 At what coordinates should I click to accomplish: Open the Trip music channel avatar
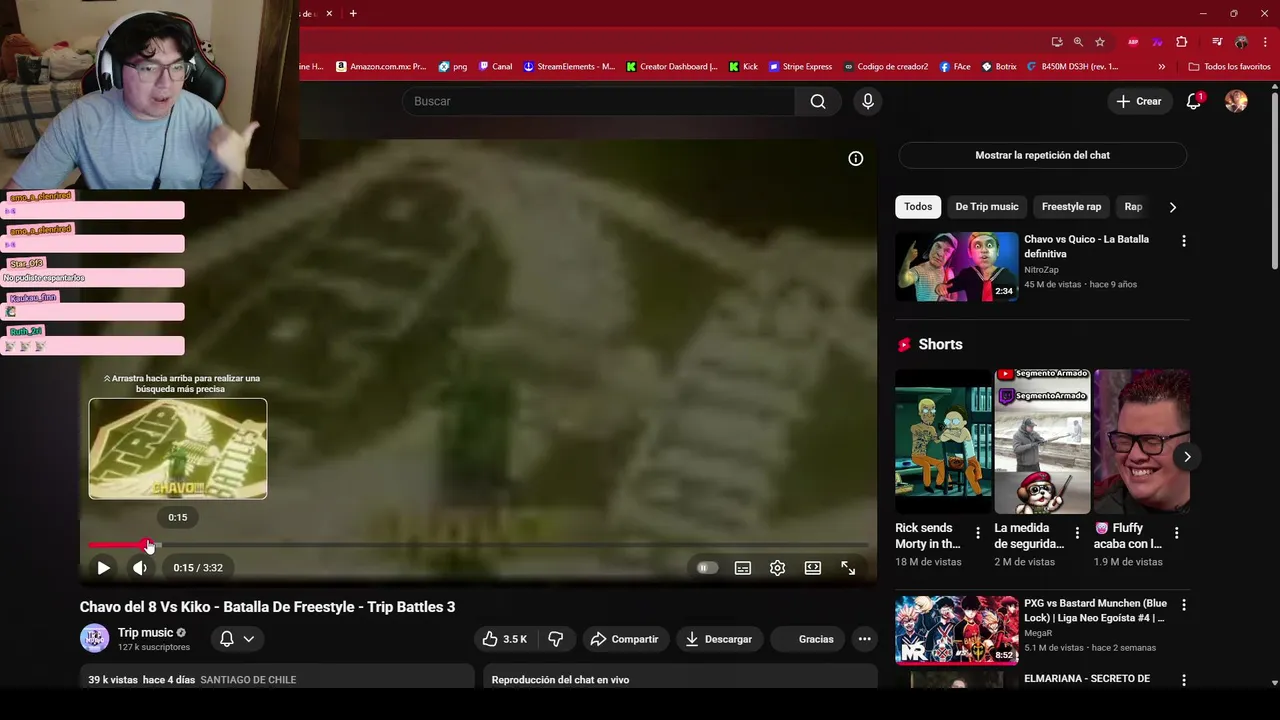pyautogui.click(x=95, y=639)
